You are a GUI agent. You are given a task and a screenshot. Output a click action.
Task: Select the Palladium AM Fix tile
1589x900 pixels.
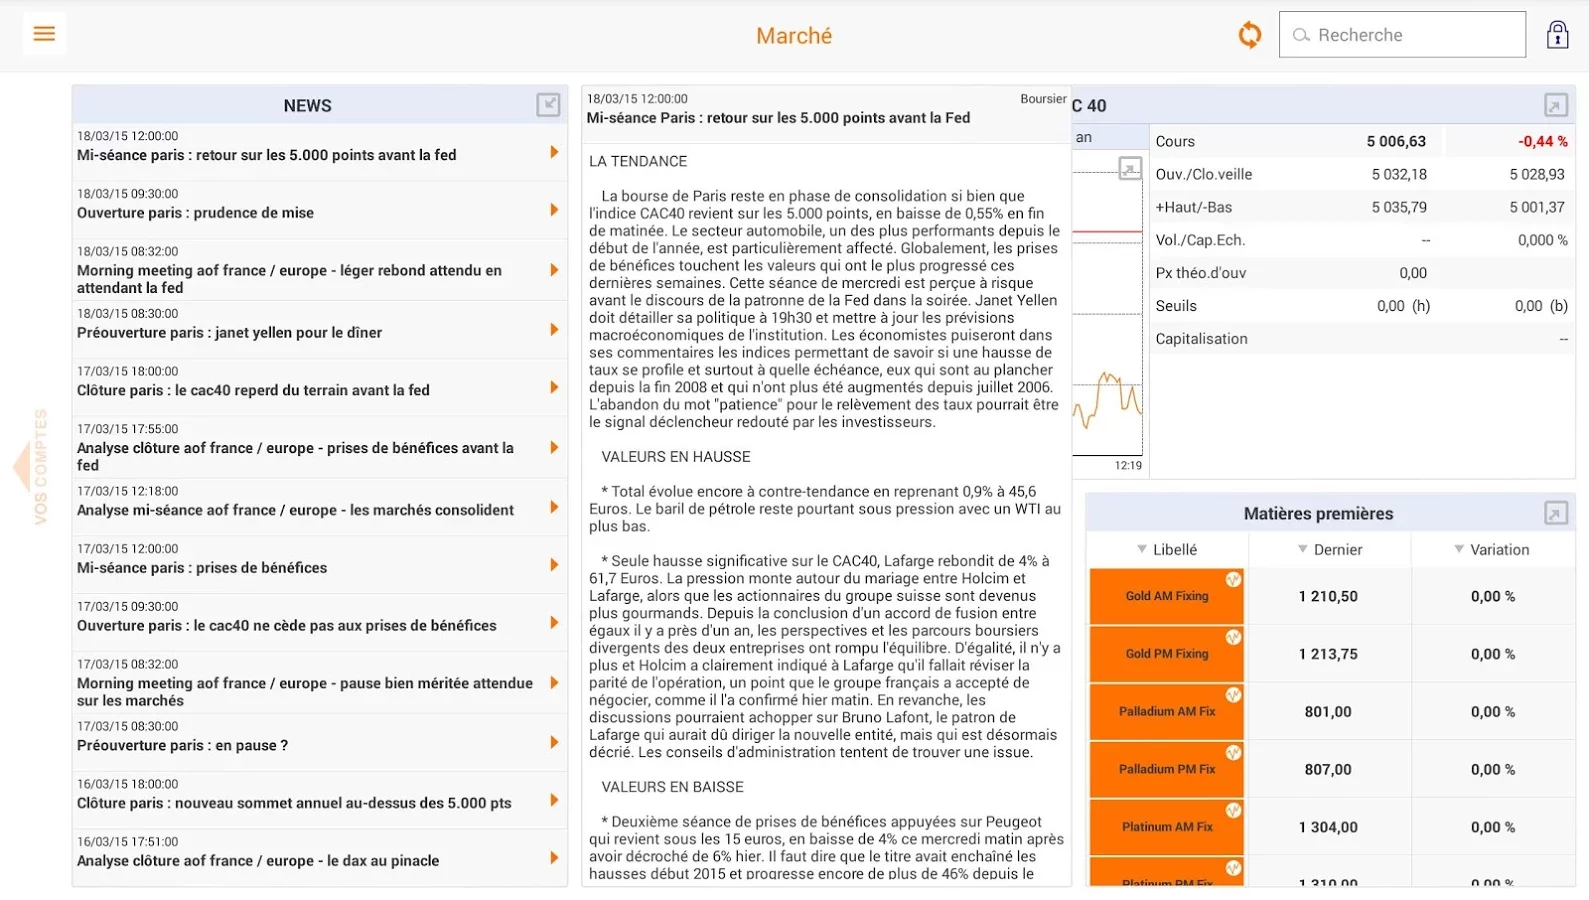point(1167,712)
